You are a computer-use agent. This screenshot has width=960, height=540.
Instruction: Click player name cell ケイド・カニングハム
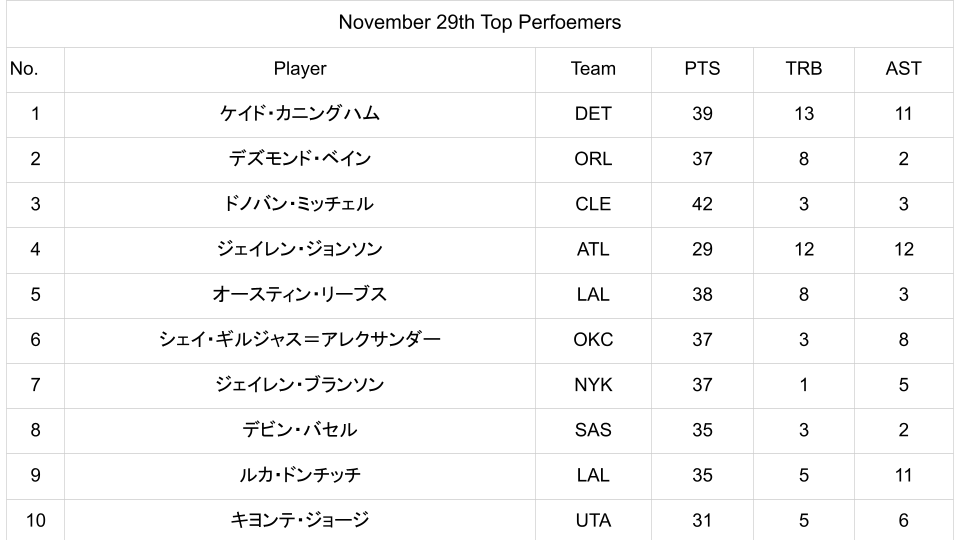(x=300, y=114)
